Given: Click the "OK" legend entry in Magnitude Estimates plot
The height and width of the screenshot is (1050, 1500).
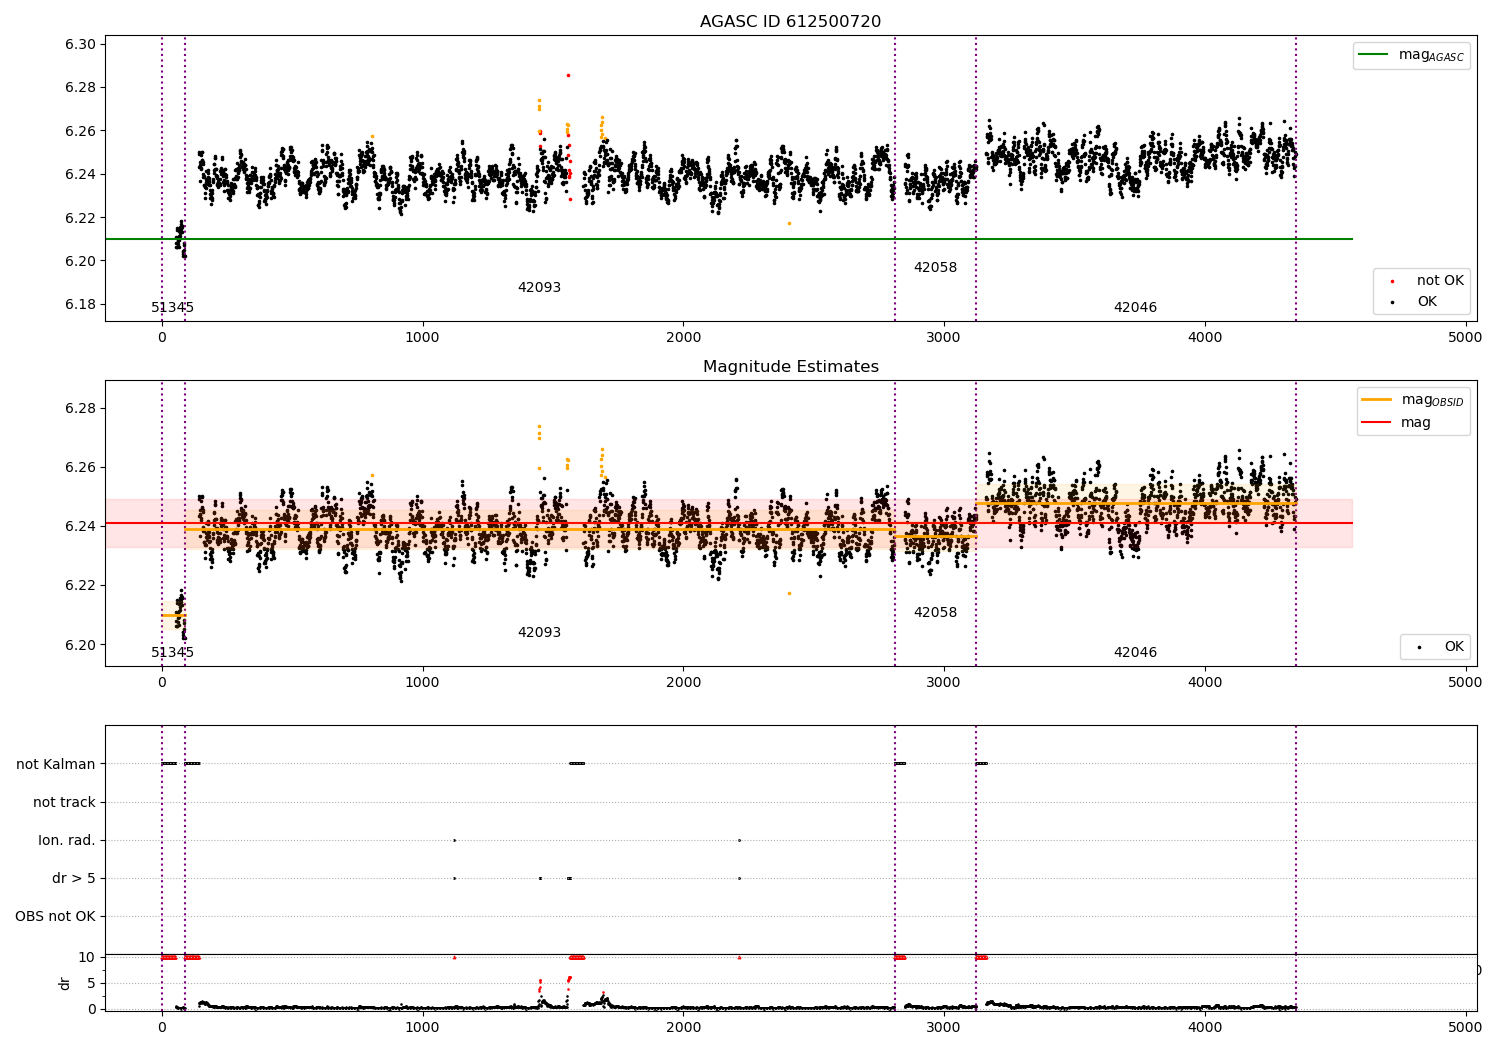Looking at the screenshot, I should pos(1440,647).
